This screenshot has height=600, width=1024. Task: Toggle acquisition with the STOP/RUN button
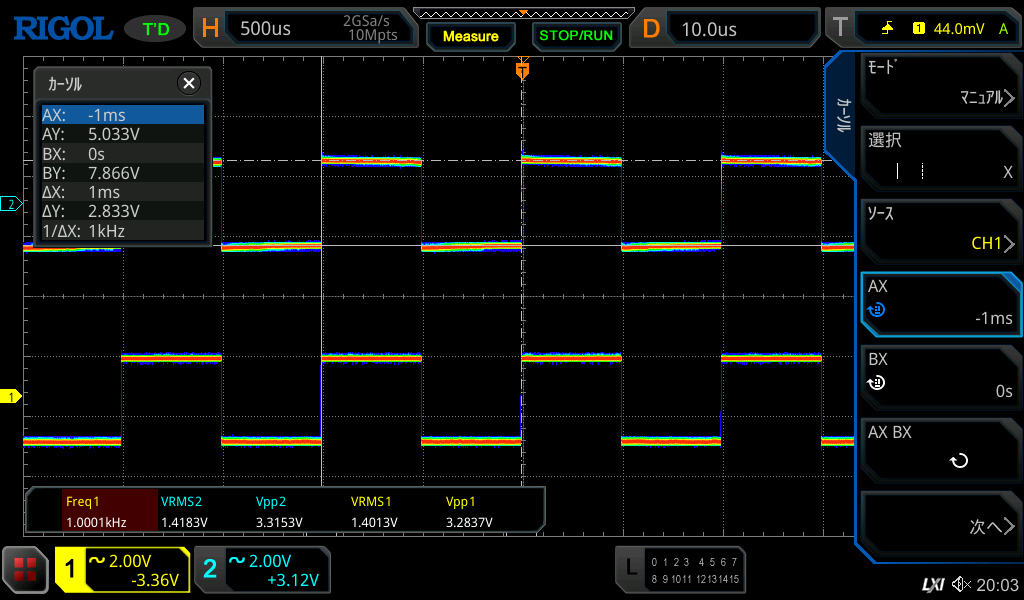click(x=574, y=36)
